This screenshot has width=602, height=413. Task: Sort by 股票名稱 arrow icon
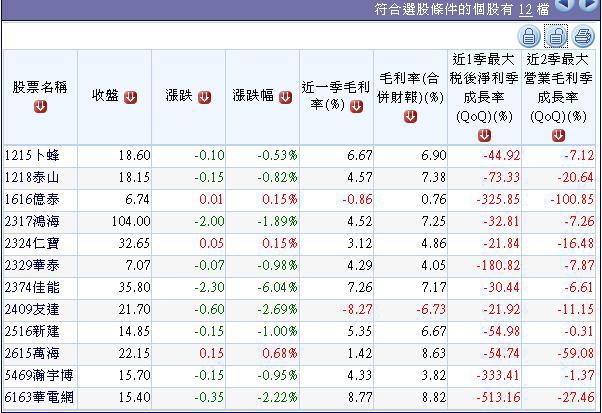40,106
